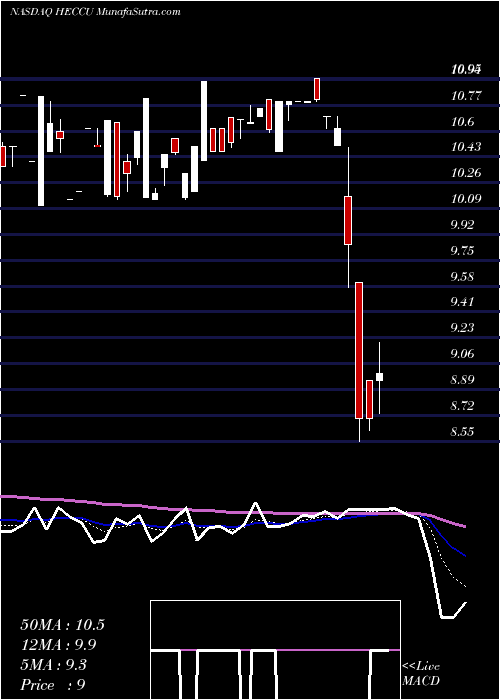This screenshot has width=500, height=700.
Task: Click the <<Live MACD label
Action: (x=421, y=674)
